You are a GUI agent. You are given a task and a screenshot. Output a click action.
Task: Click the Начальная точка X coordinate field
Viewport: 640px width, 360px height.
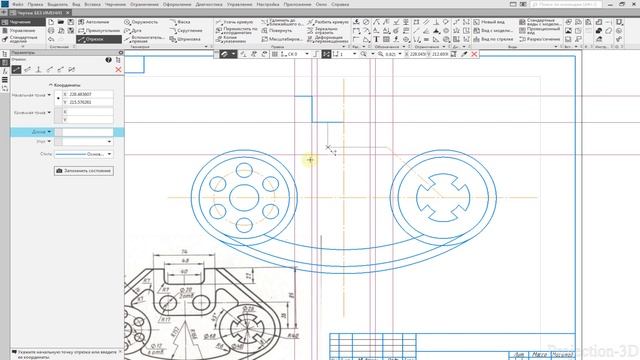(x=87, y=94)
